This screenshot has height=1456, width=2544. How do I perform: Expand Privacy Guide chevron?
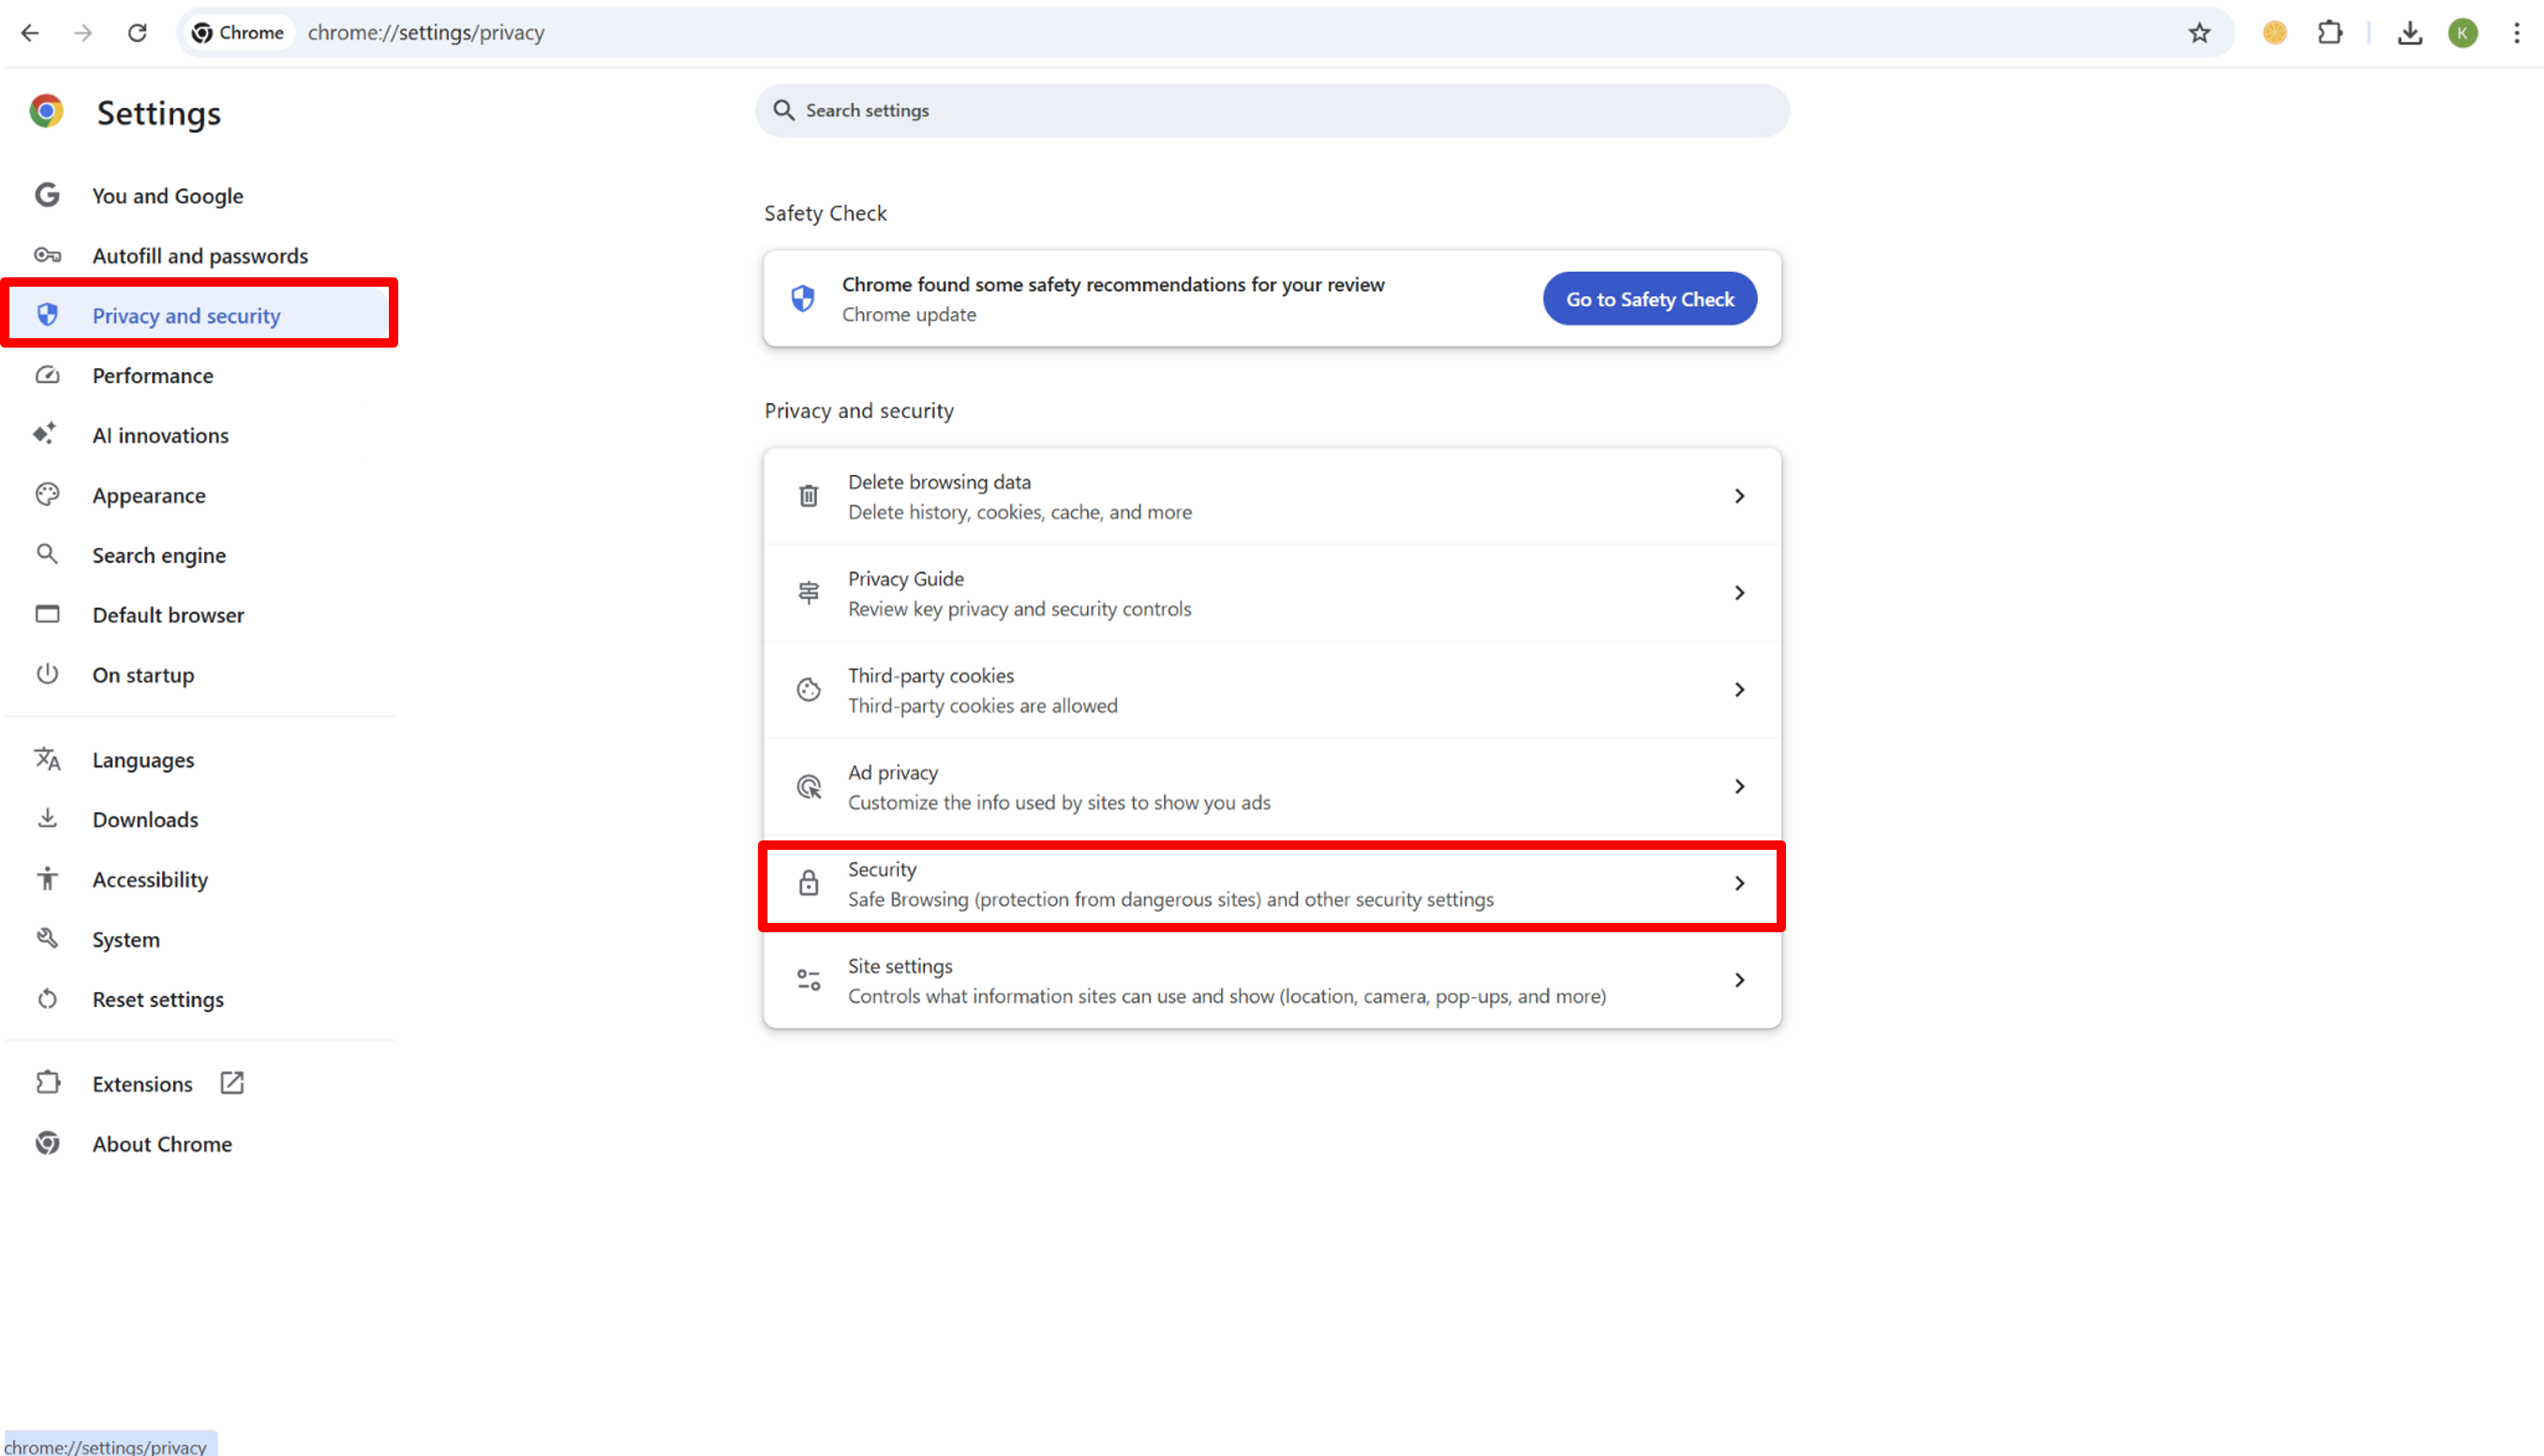click(1739, 593)
